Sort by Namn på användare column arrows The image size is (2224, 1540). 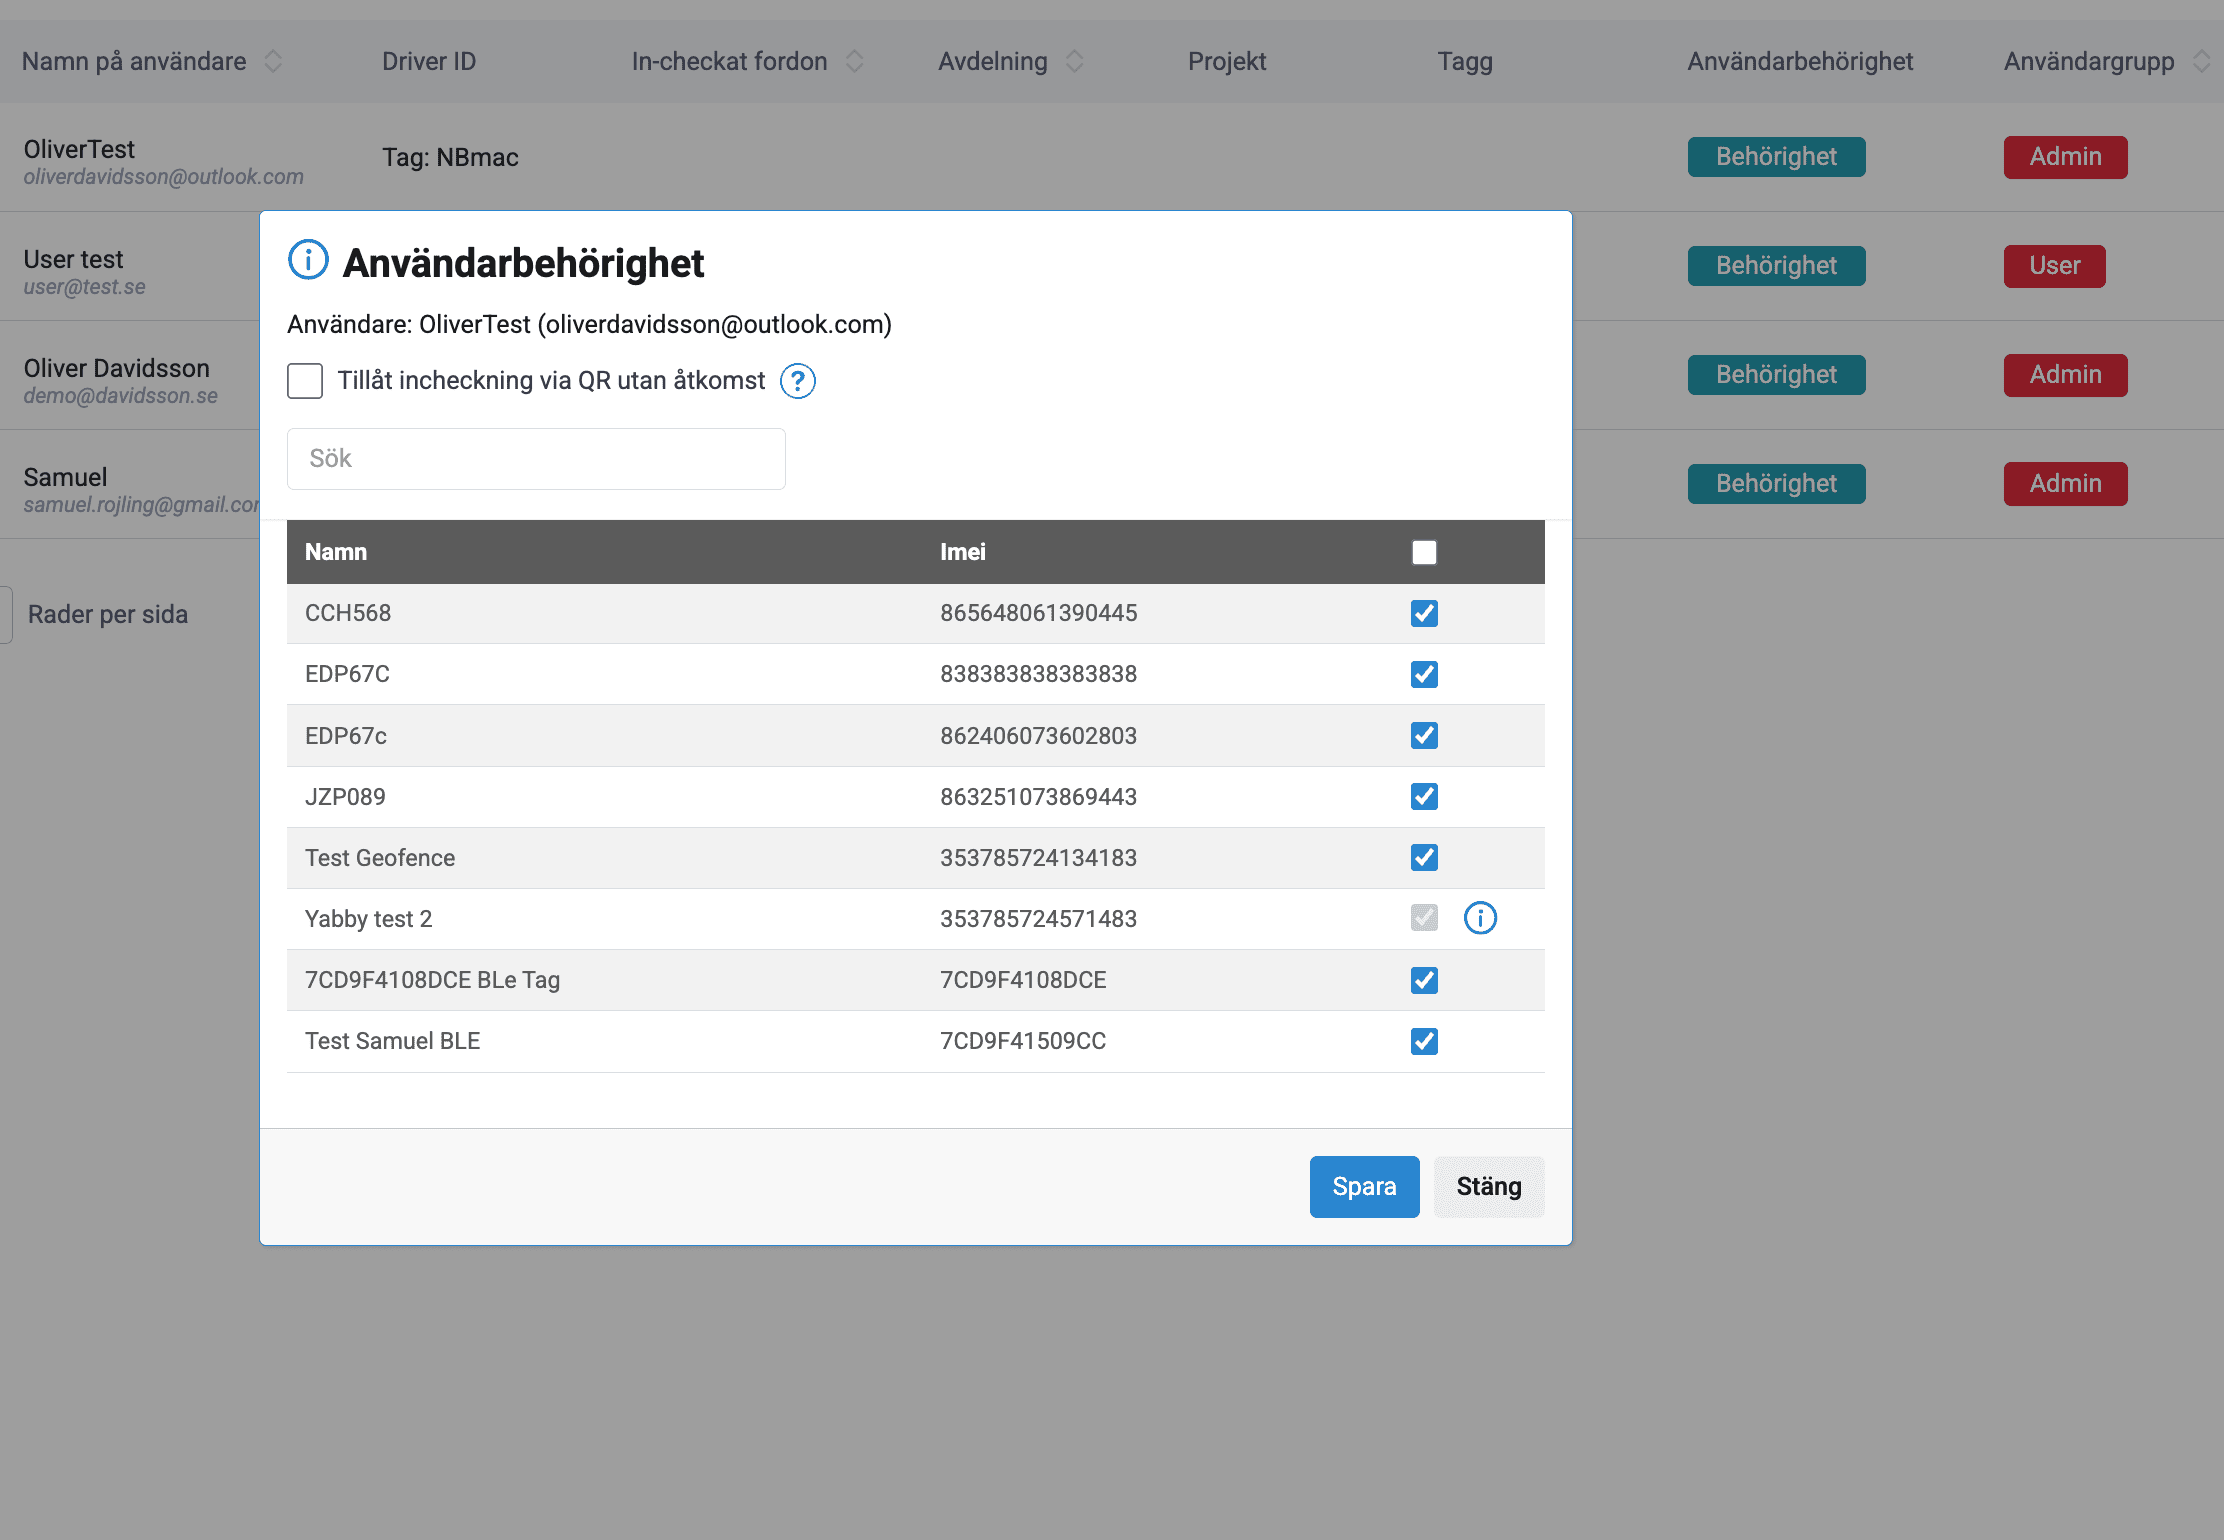tap(273, 62)
